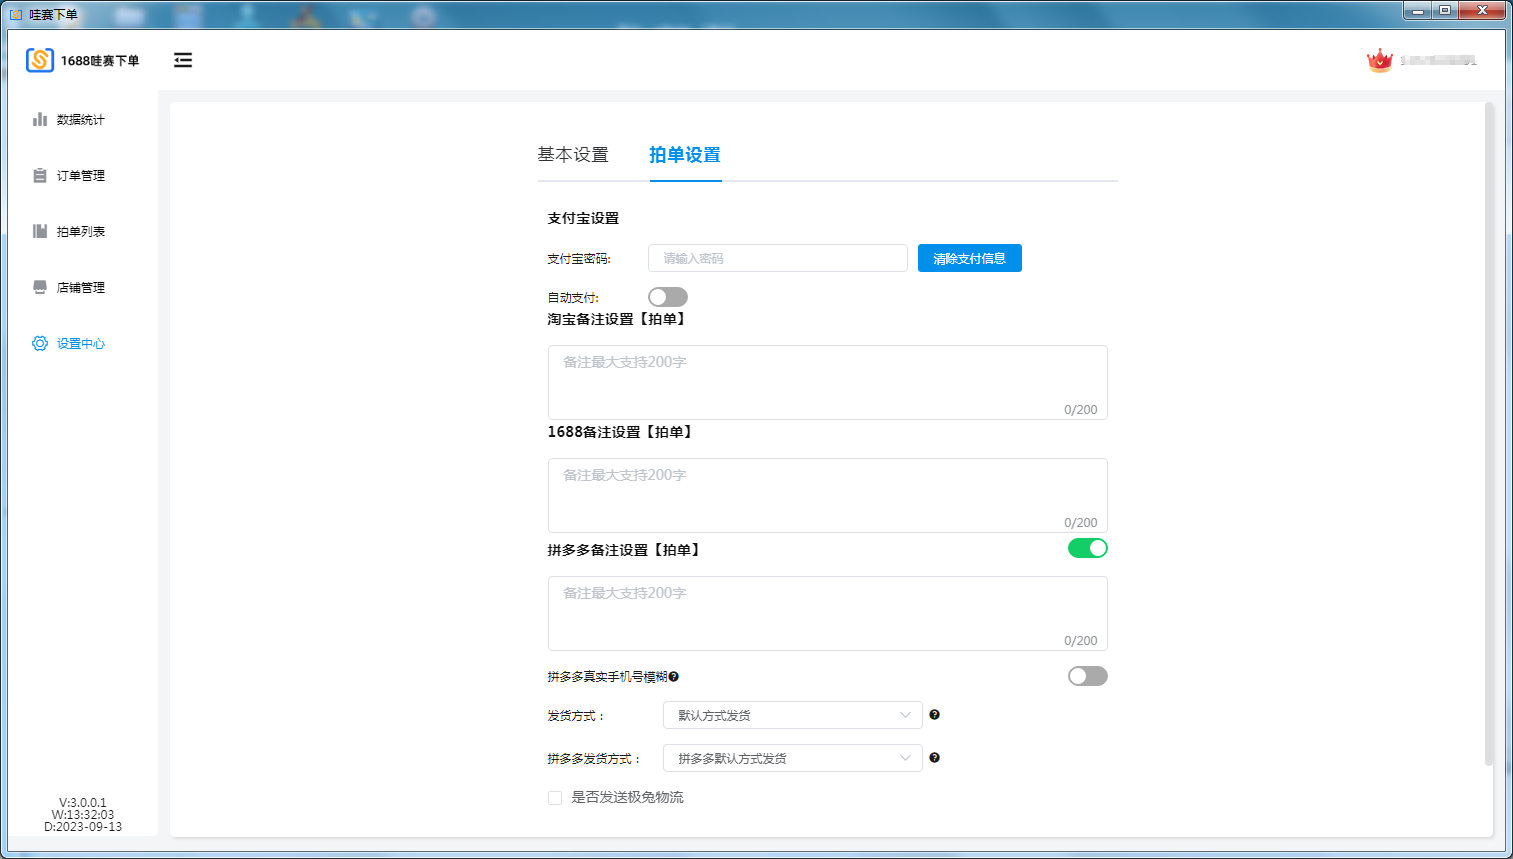Open the 拼多多发货方式 dropdown
This screenshot has width=1513, height=859.
792,758
